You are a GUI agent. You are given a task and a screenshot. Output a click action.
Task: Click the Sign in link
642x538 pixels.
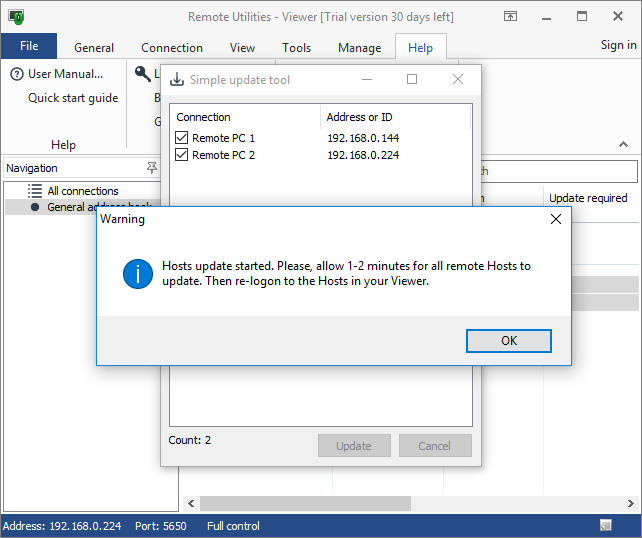[x=619, y=45]
